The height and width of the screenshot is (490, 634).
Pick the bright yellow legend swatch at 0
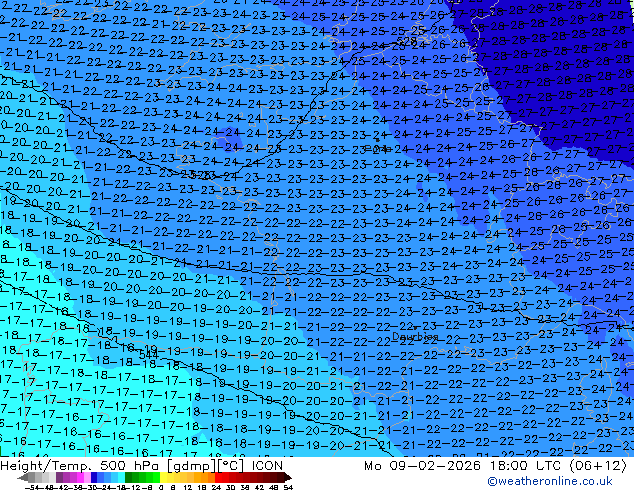163,477
